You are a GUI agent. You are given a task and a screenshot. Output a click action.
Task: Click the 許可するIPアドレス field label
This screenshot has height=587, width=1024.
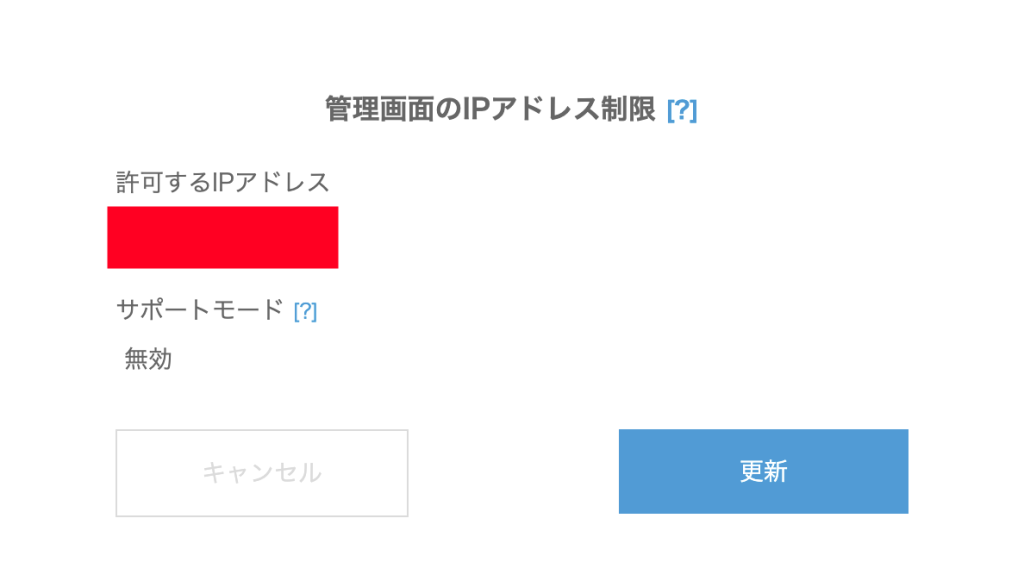click(222, 183)
